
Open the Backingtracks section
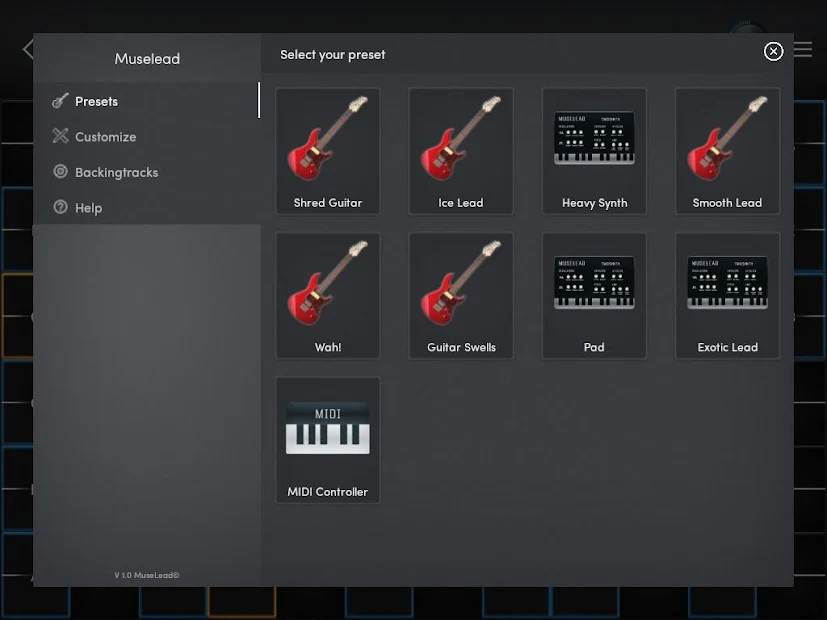[x=116, y=172]
